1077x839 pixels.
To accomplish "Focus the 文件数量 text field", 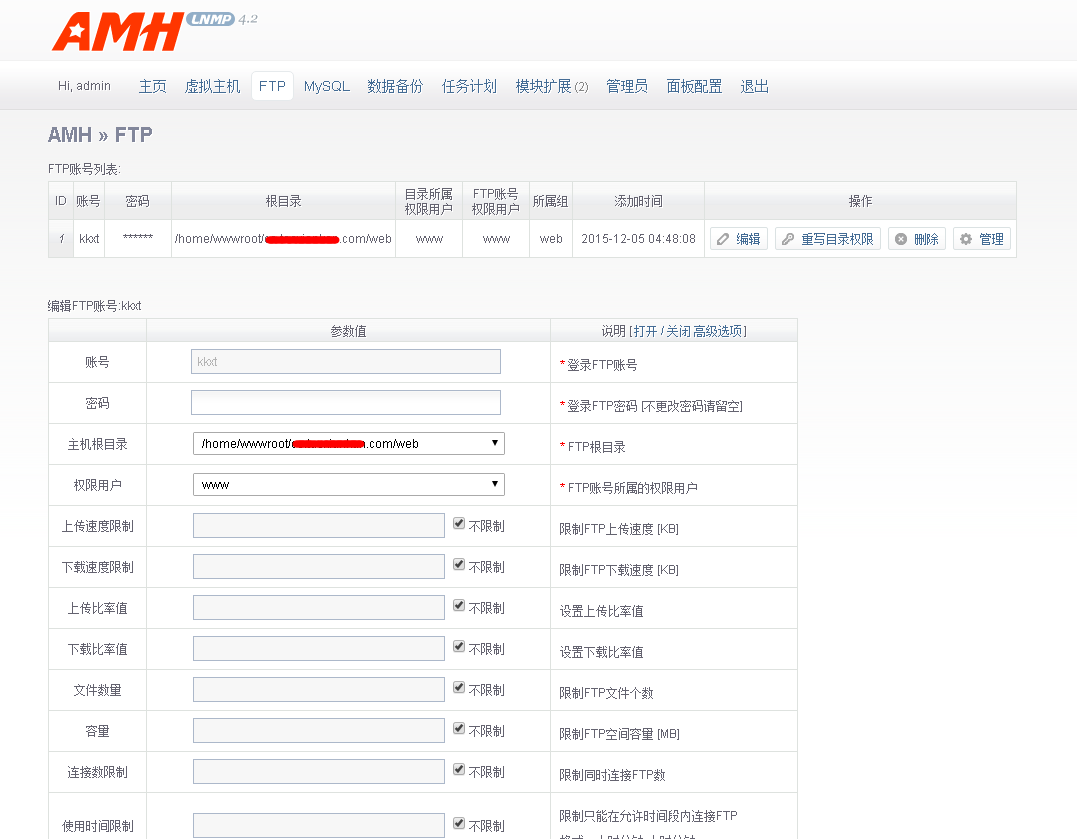I will point(318,689).
